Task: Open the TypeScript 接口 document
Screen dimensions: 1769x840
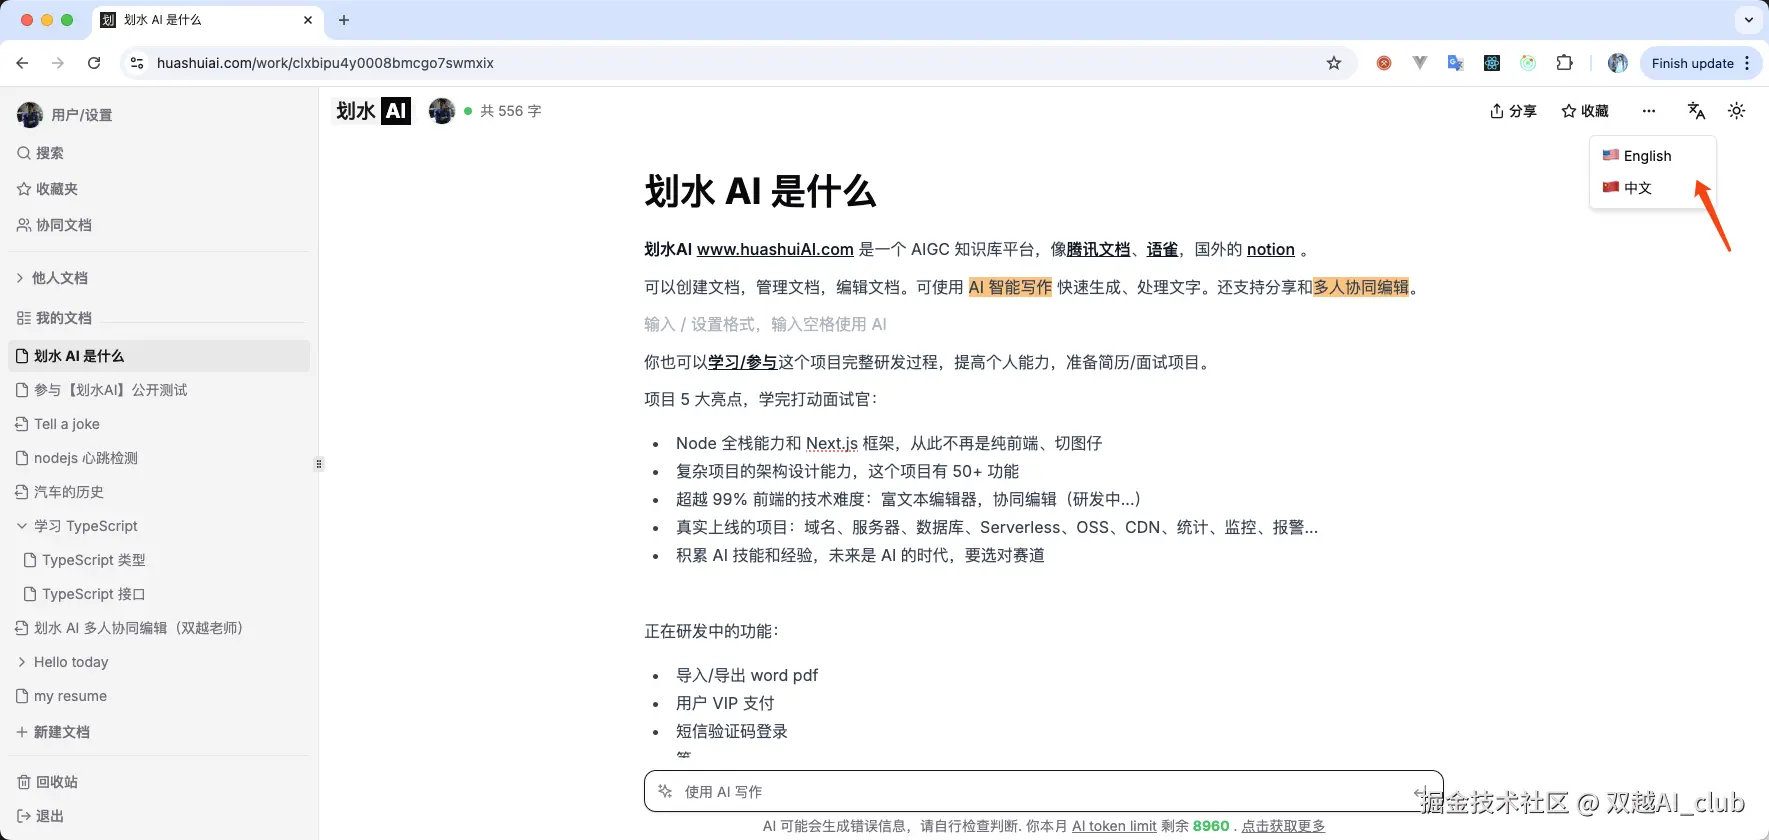Action: (84, 594)
